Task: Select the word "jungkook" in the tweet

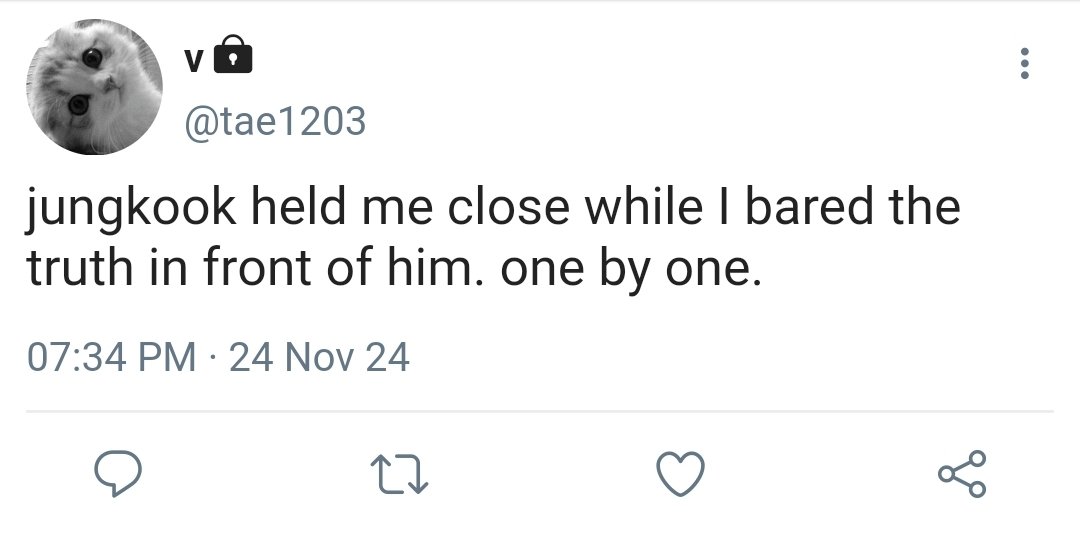Action: click(131, 209)
